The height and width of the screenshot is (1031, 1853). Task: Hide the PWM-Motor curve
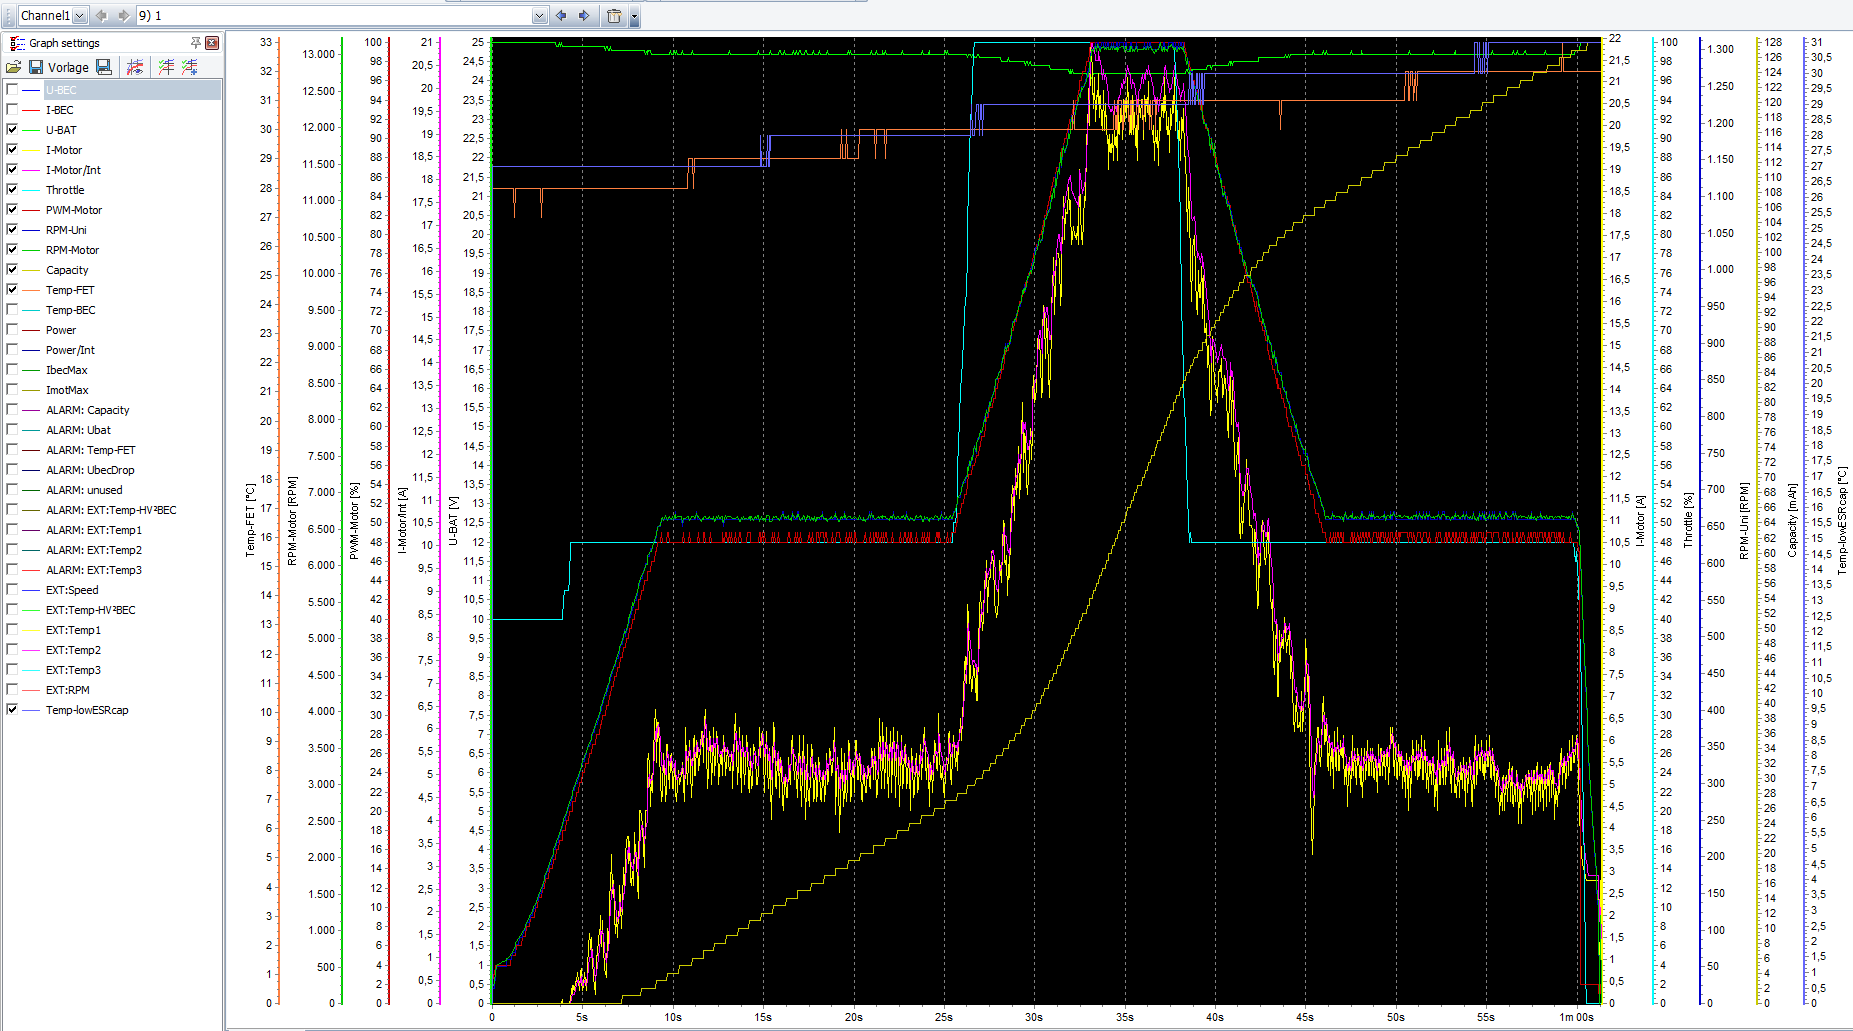(x=12, y=210)
